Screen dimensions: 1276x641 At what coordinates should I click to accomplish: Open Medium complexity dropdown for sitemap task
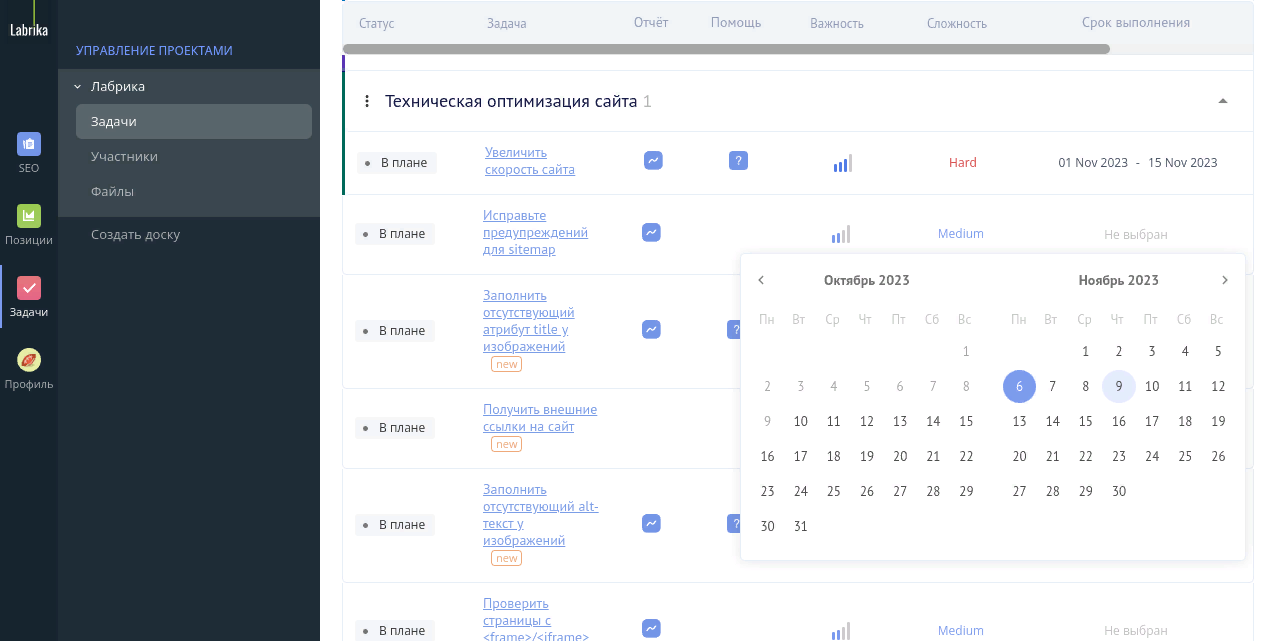[961, 233]
